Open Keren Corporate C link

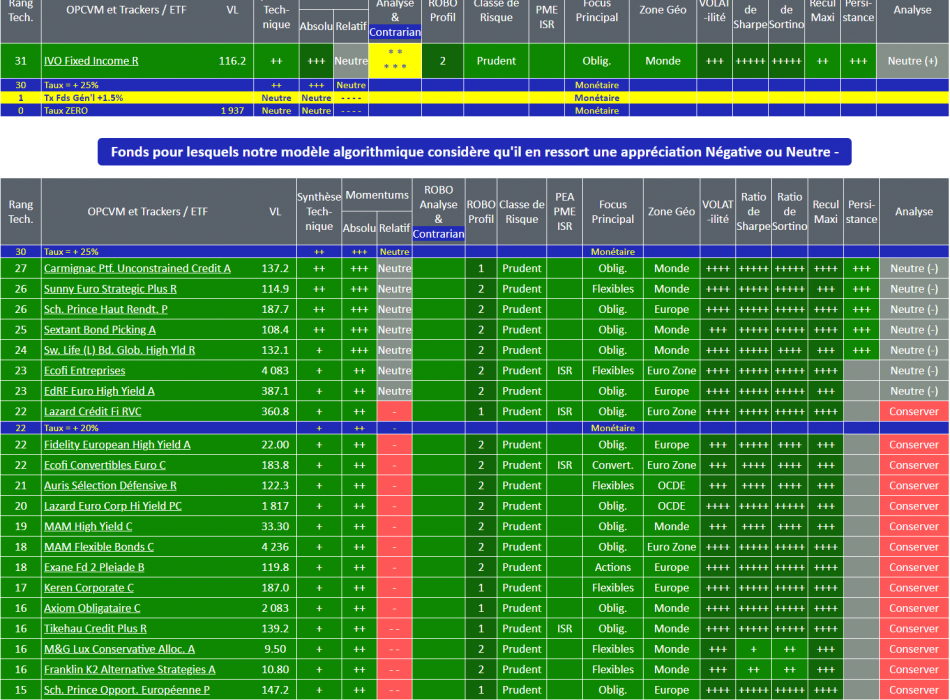click(x=88, y=588)
